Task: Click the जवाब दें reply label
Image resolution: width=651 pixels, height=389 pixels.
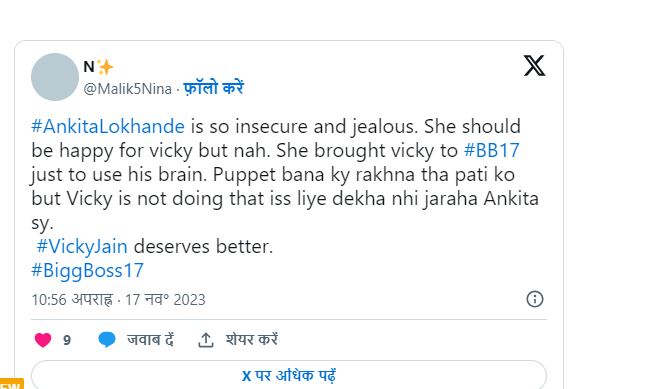Action: 150,340
